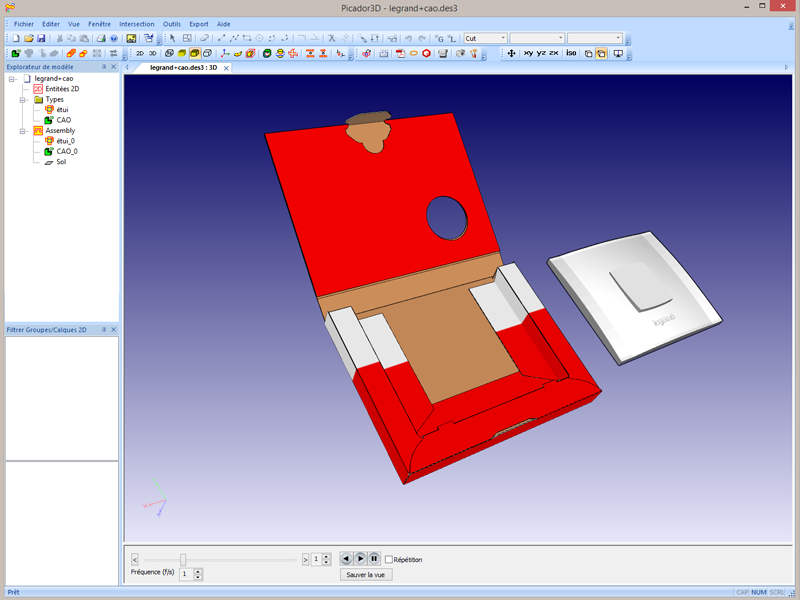This screenshot has width=800, height=600.
Task: Select the zx view plane icon
Action: pos(554,53)
